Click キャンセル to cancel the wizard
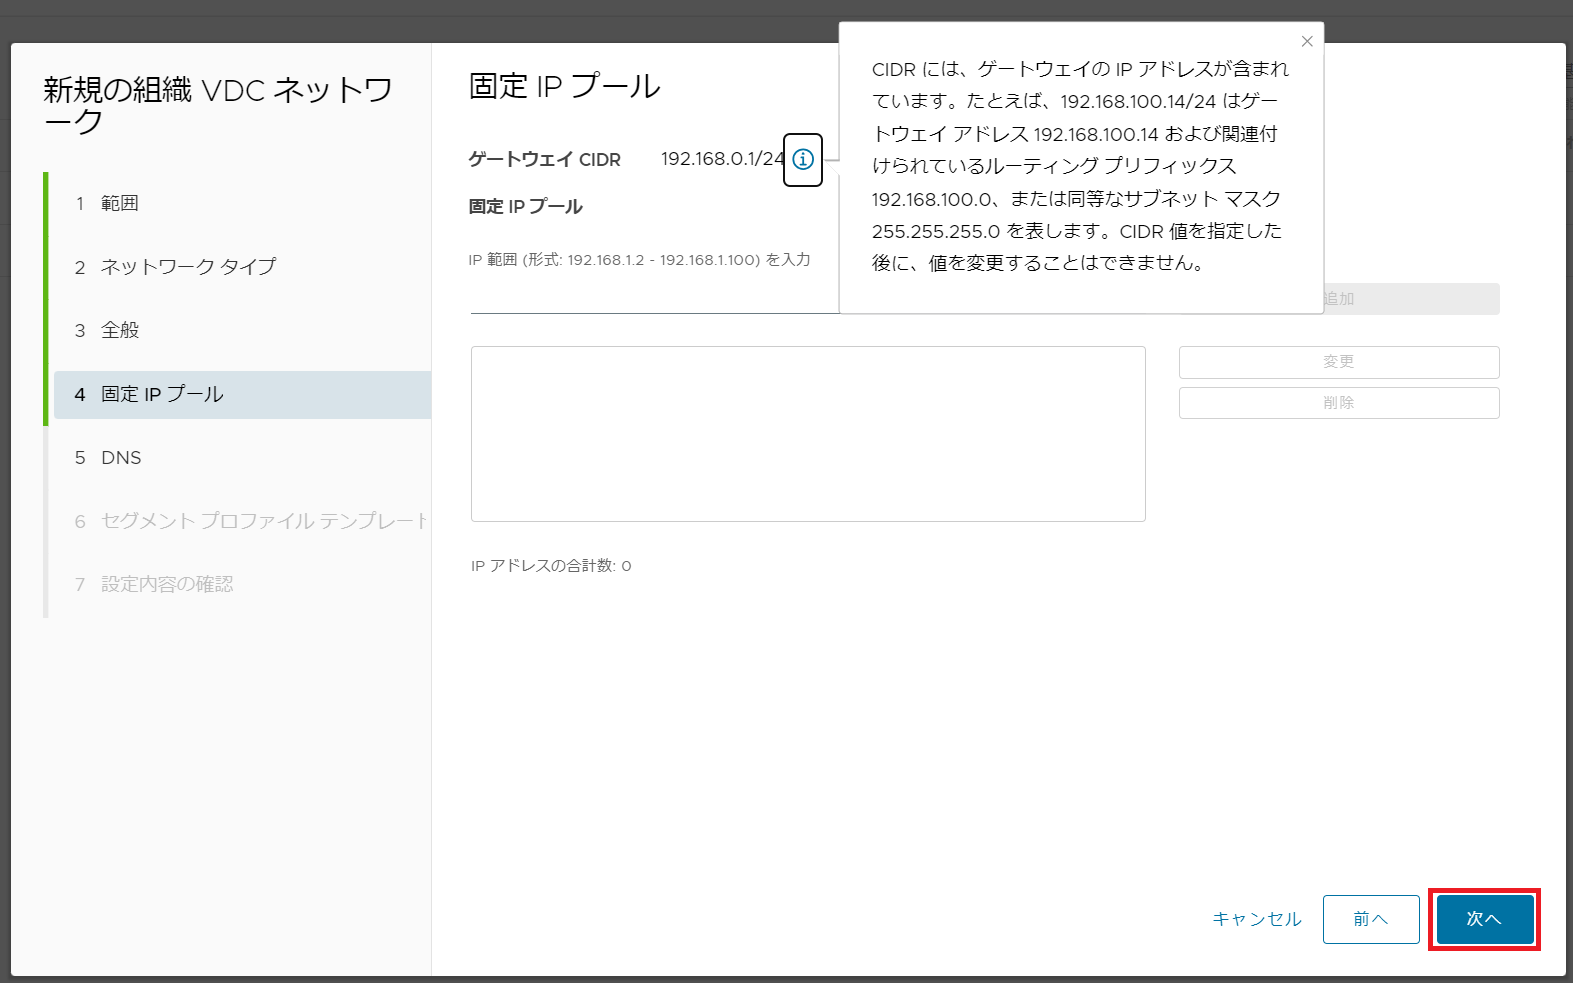Screen dimensions: 1573x983 1257,919
